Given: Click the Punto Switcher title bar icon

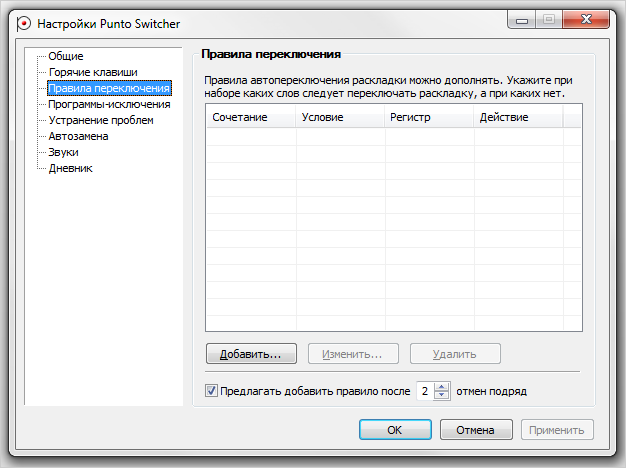Looking at the screenshot, I should (x=24, y=24).
